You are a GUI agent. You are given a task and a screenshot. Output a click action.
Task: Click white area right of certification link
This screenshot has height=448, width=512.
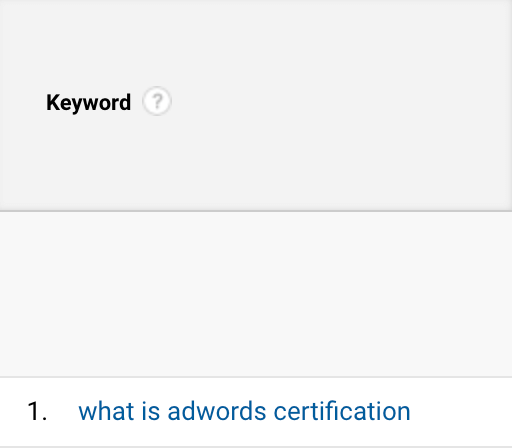(x=461, y=411)
